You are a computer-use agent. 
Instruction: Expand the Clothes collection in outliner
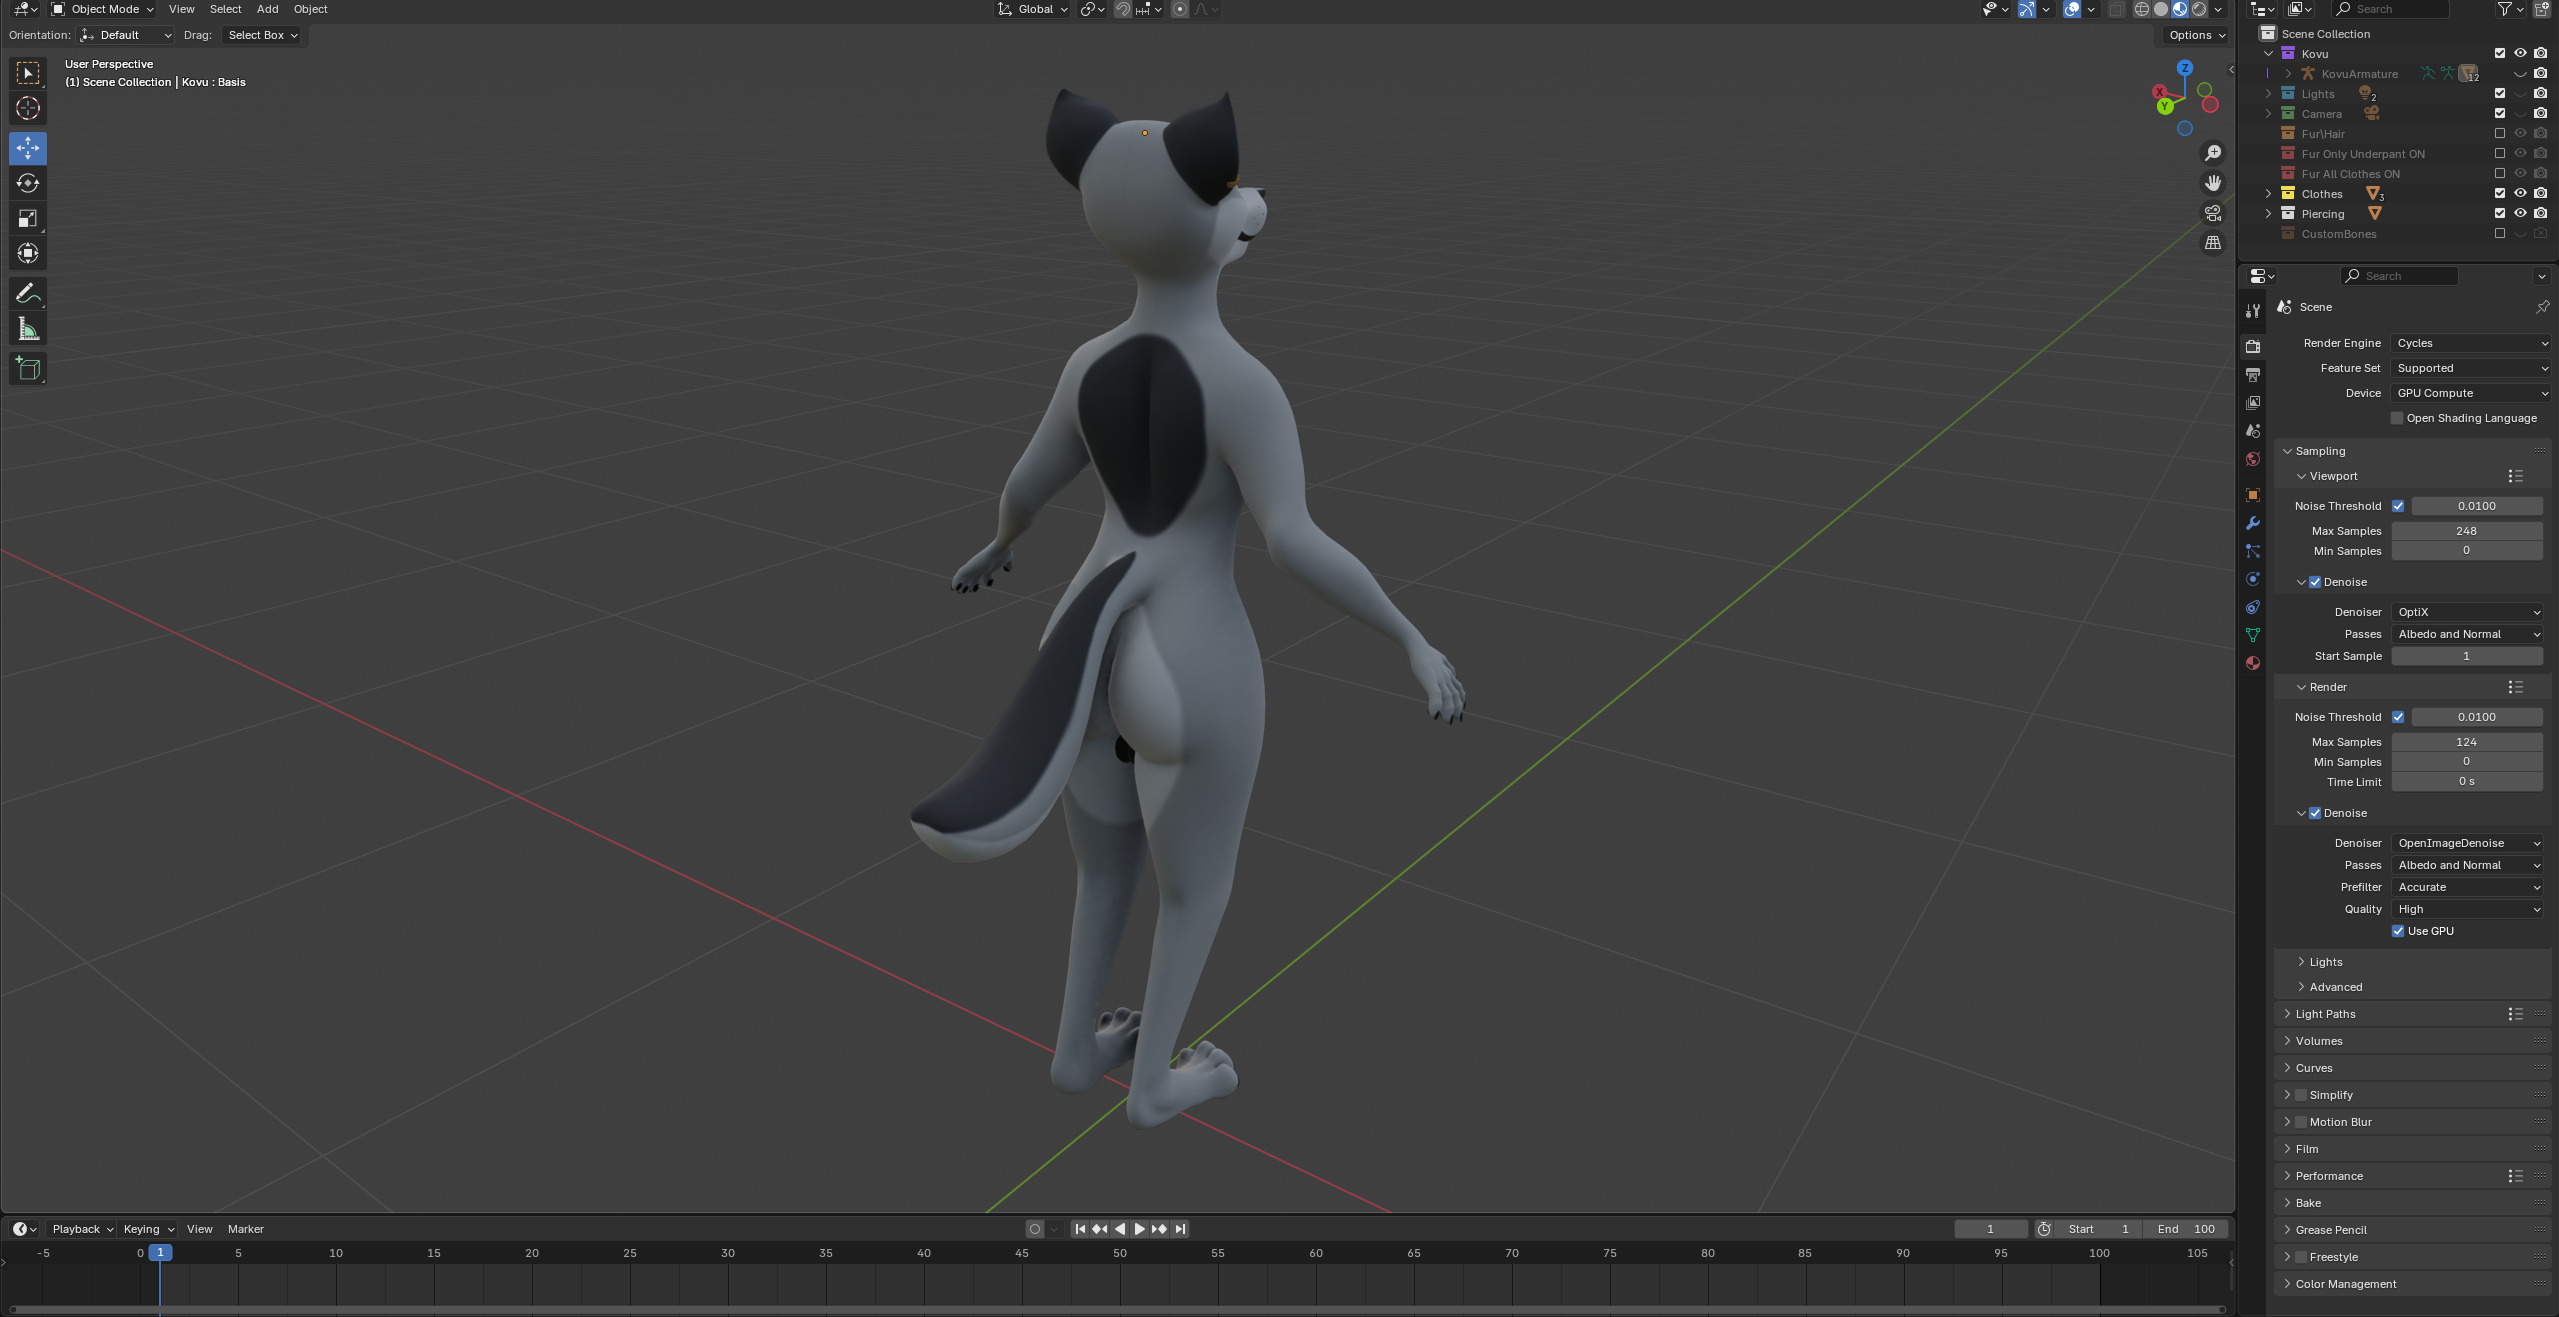coord(2268,194)
